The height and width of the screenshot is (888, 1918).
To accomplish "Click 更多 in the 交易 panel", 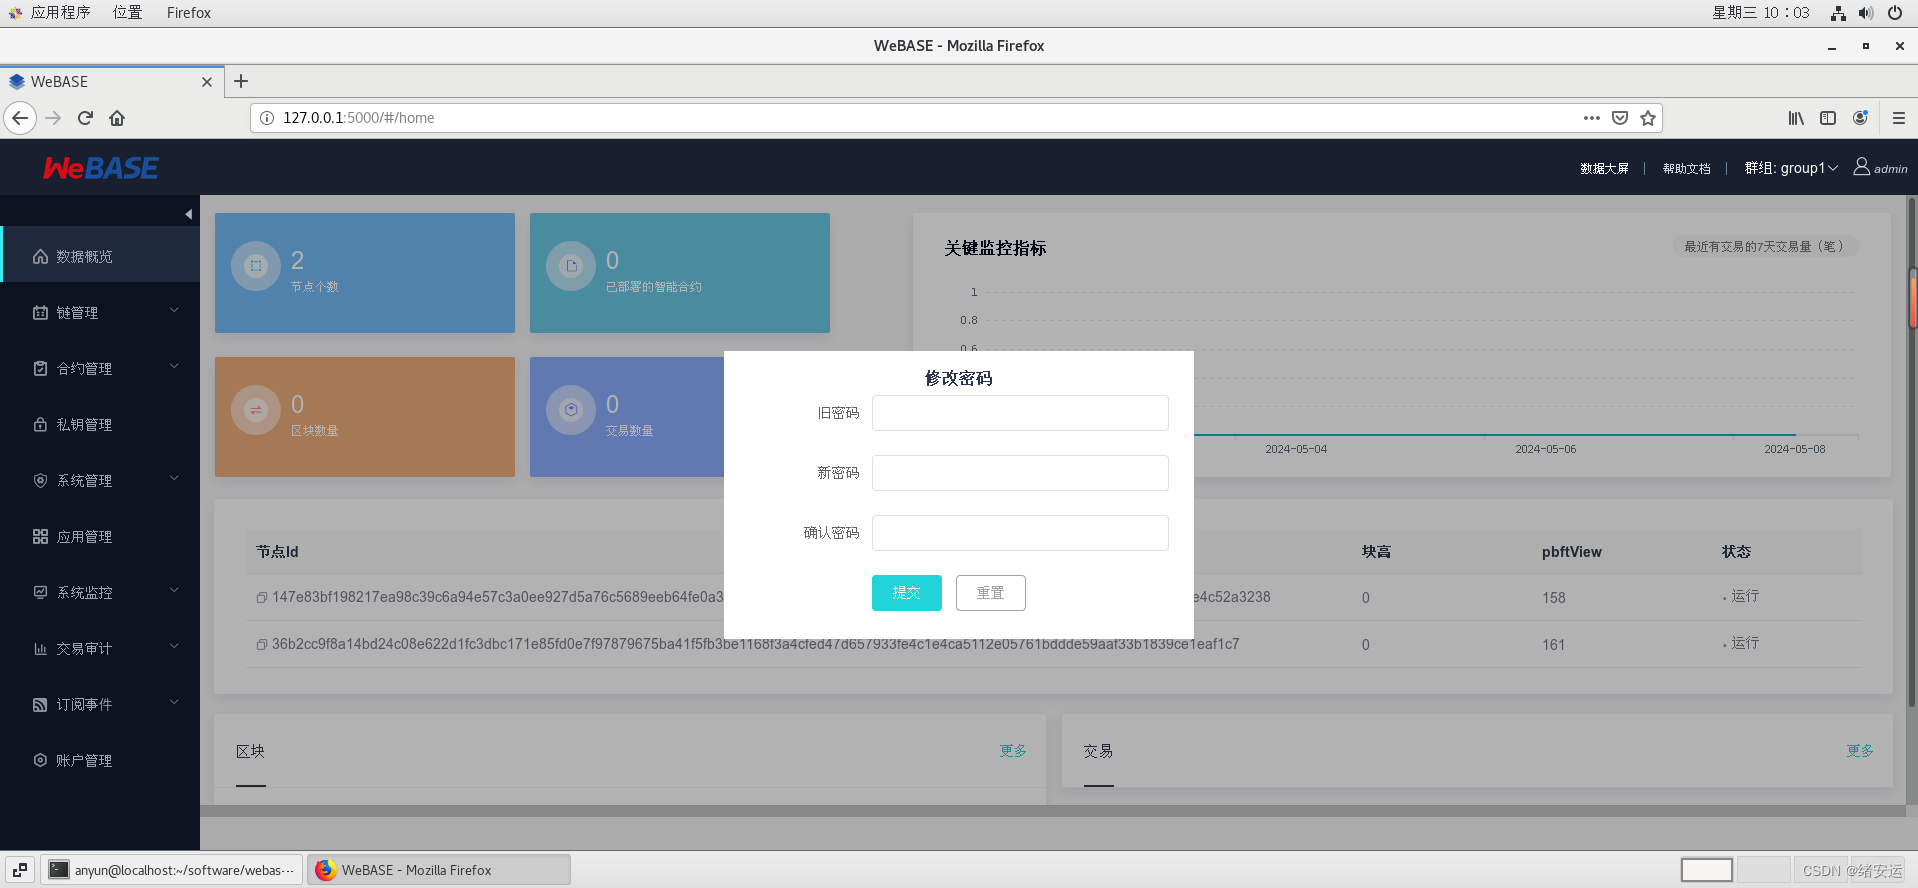I will (x=1860, y=751).
